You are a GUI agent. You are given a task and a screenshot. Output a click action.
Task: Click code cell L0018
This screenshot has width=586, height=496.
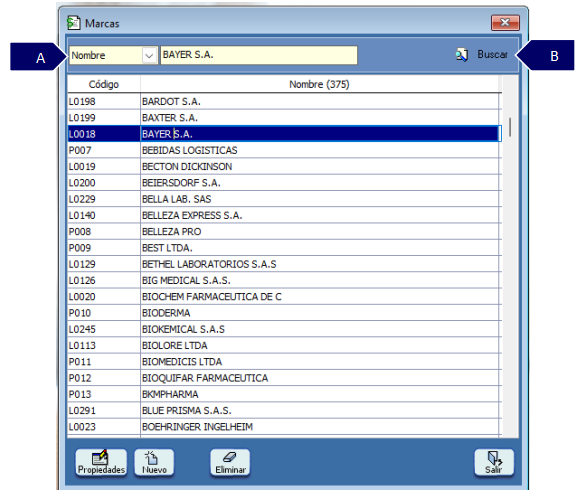pyautogui.click(x=104, y=134)
